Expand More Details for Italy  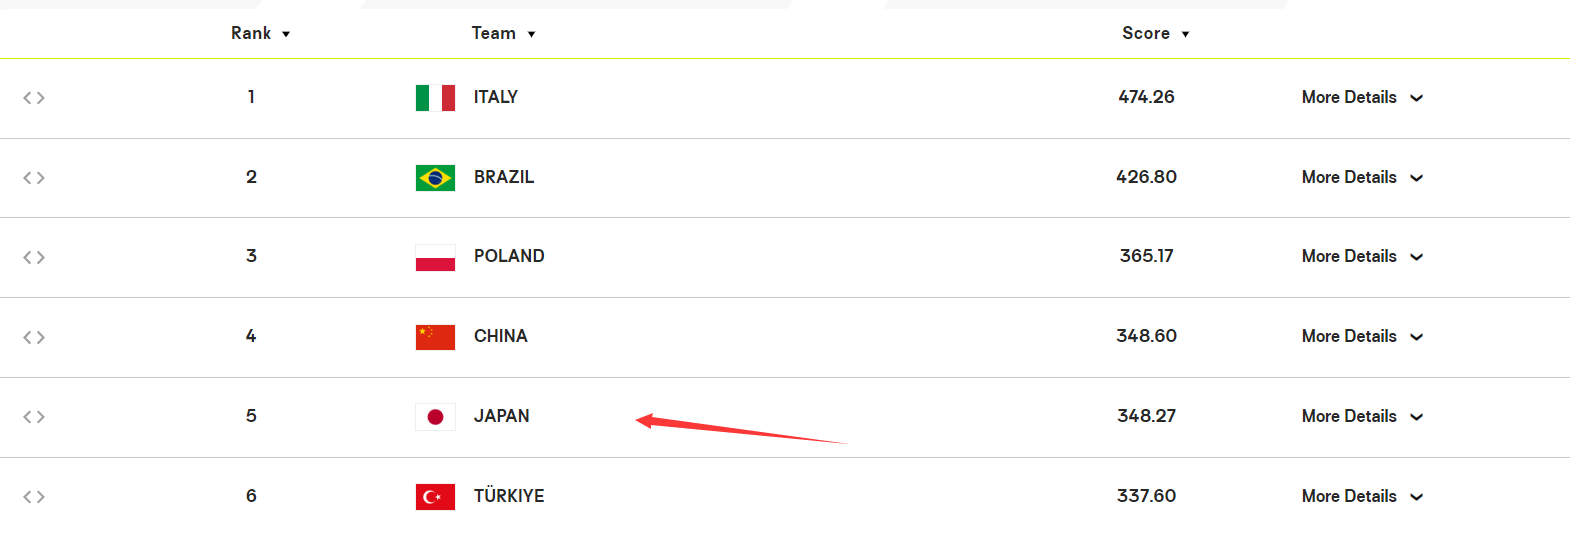(x=1362, y=97)
